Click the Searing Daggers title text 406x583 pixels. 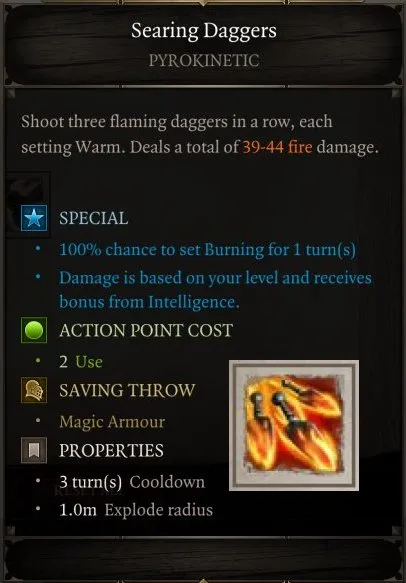(204, 30)
